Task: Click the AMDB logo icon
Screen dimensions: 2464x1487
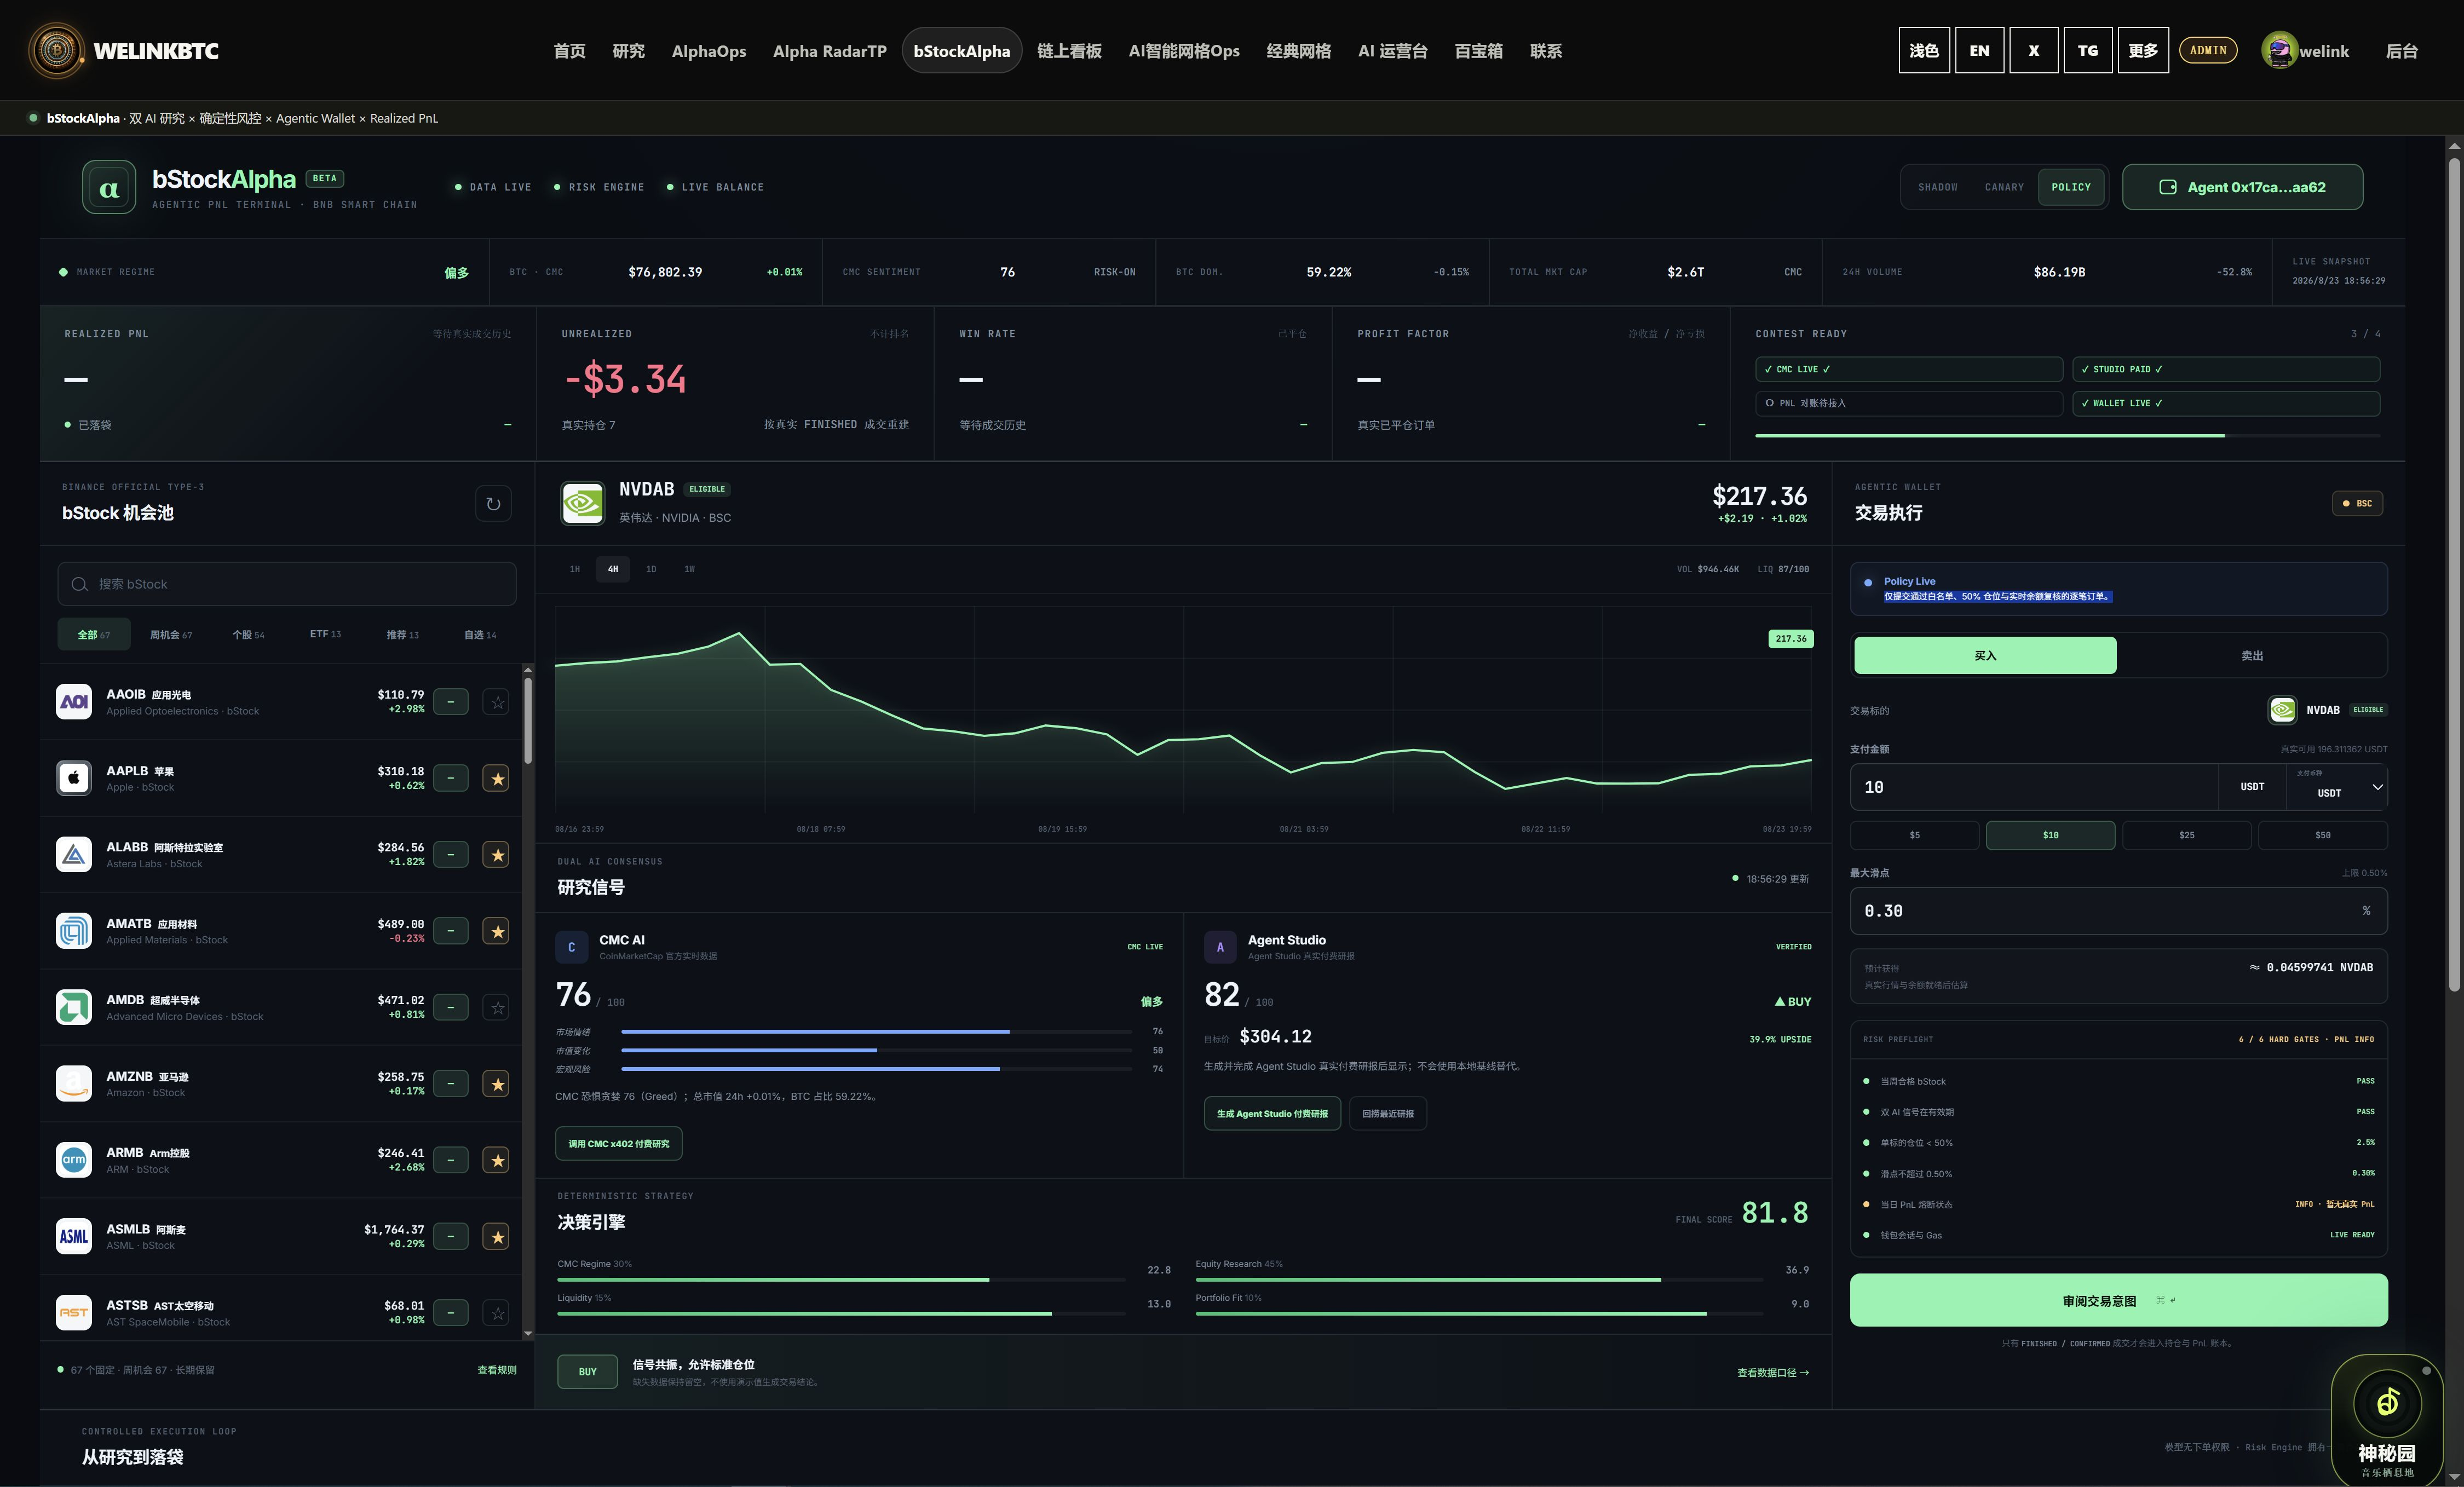Action: point(74,1007)
